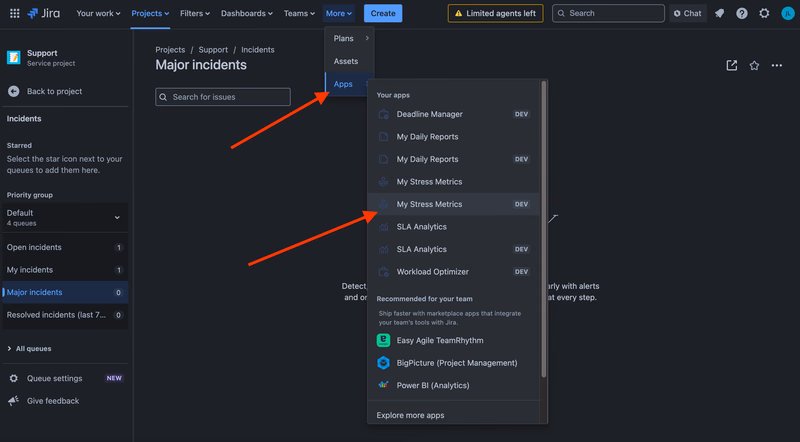The height and width of the screenshot is (442, 800).
Task: Click the Support project icon
Action: [x=14, y=57]
